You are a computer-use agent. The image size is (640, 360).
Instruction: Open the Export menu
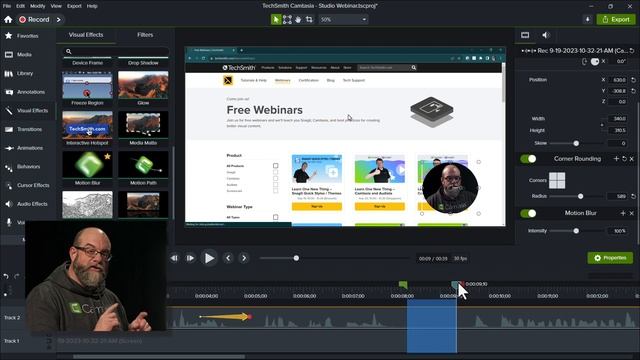[x=74, y=6]
